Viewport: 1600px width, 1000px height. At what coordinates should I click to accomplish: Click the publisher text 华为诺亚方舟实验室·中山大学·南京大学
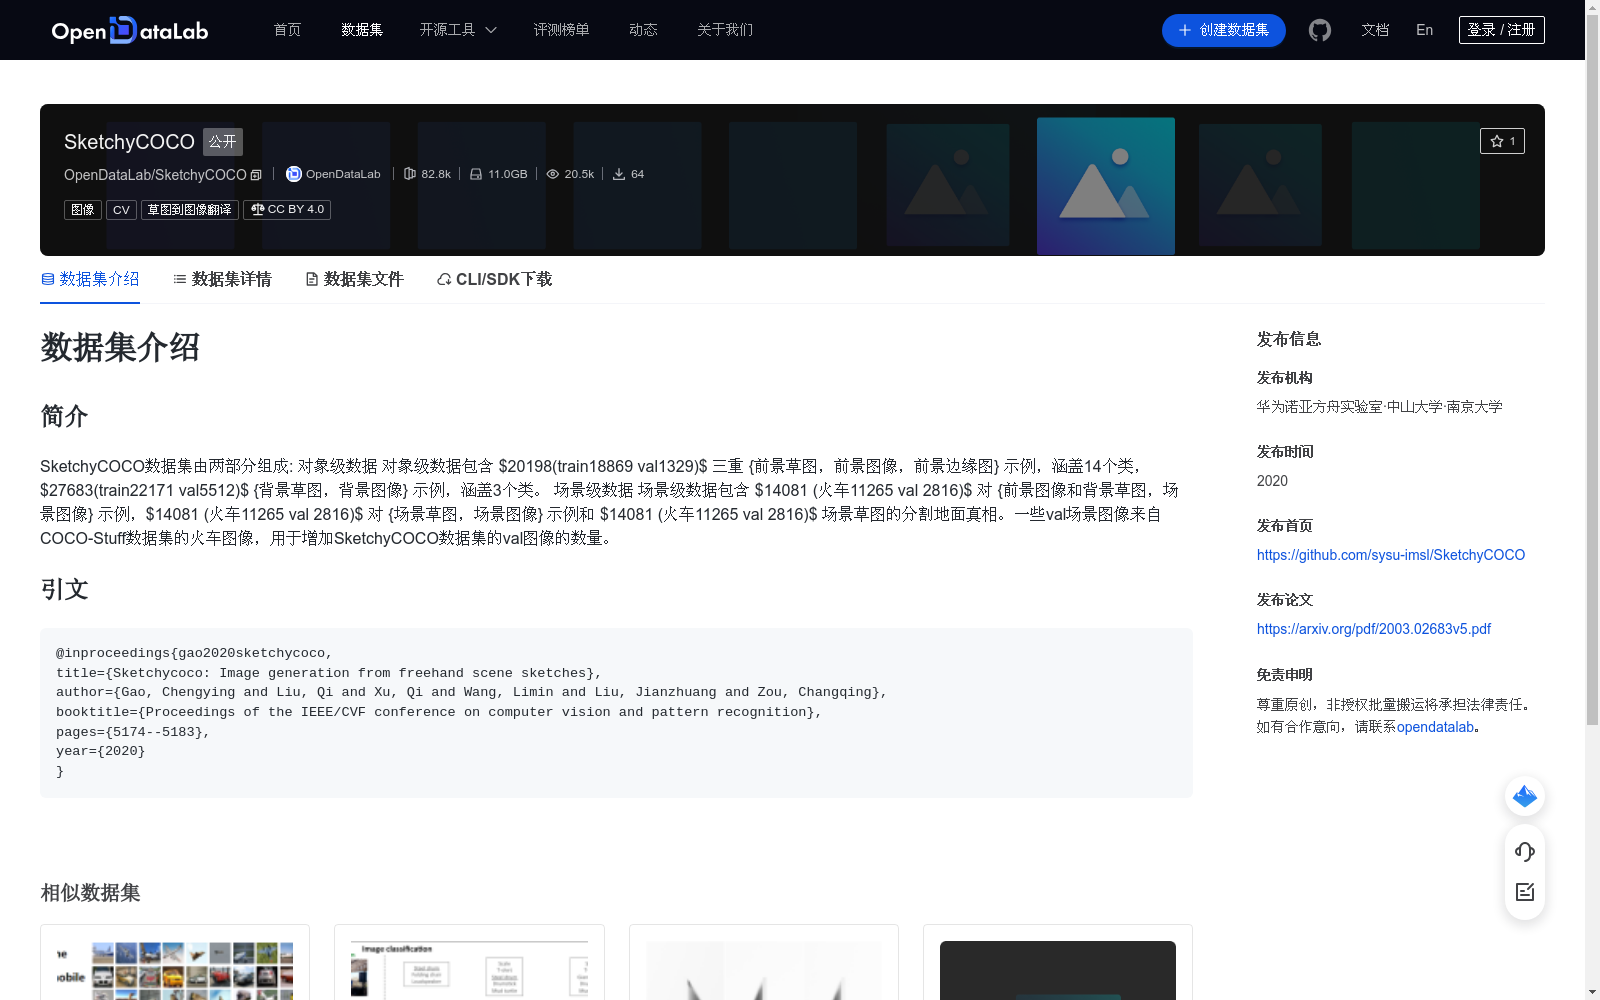[1380, 407]
